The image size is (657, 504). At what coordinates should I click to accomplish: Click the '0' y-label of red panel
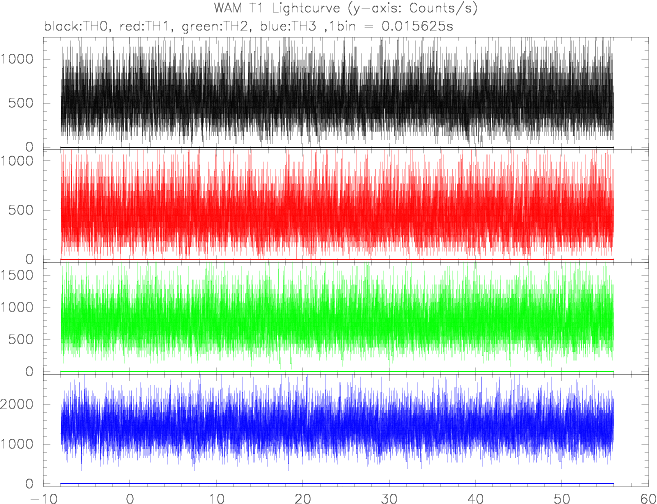pyautogui.click(x=29, y=259)
